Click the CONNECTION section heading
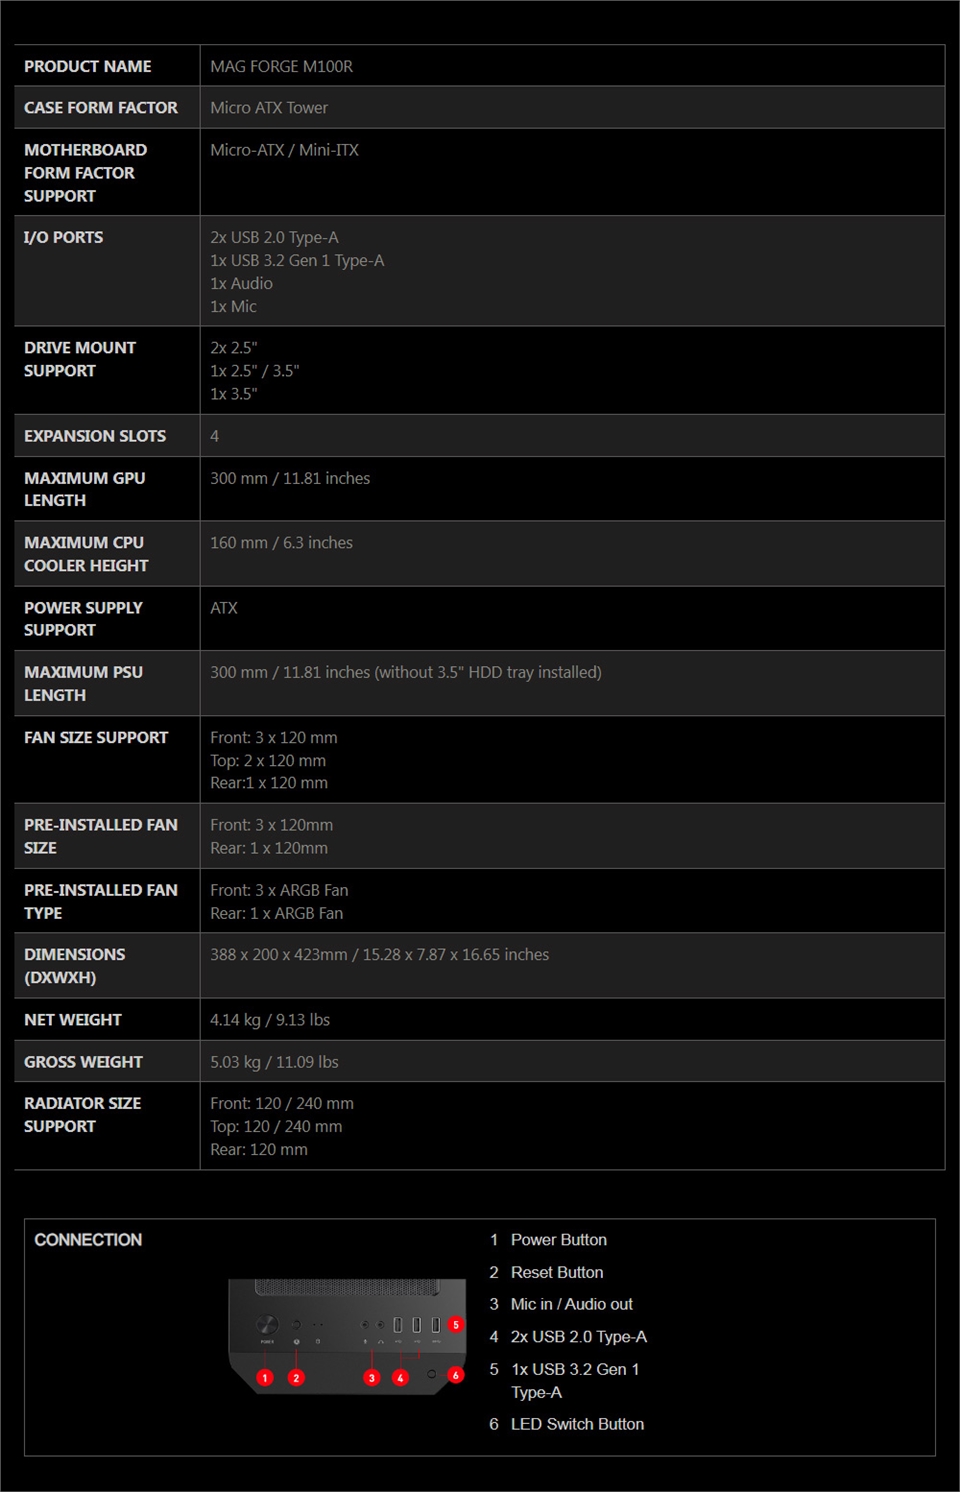960x1492 pixels. pos(88,1240)
